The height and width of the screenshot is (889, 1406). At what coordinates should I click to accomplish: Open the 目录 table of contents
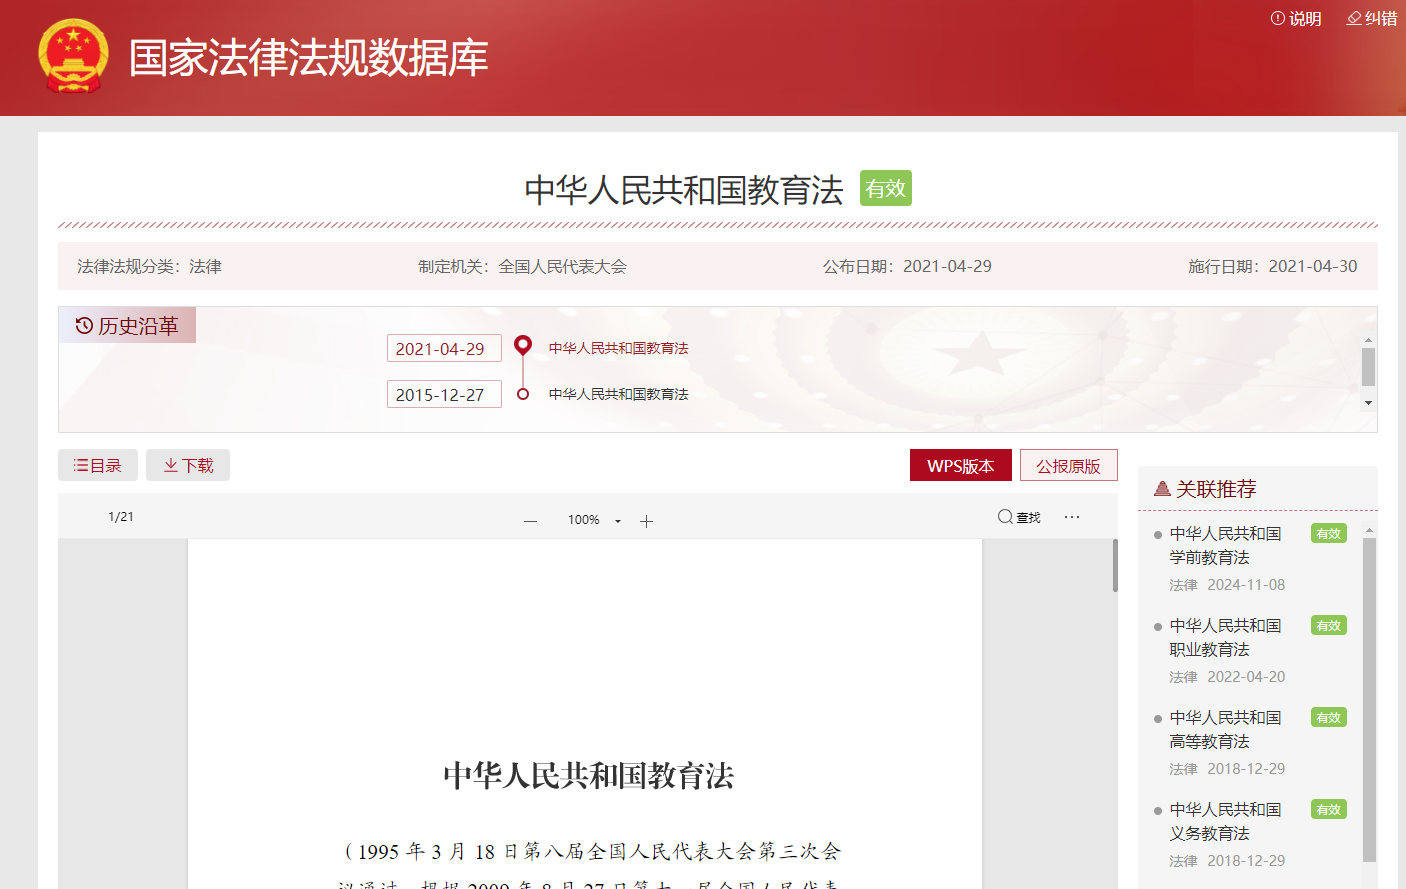tap(98, 466)
